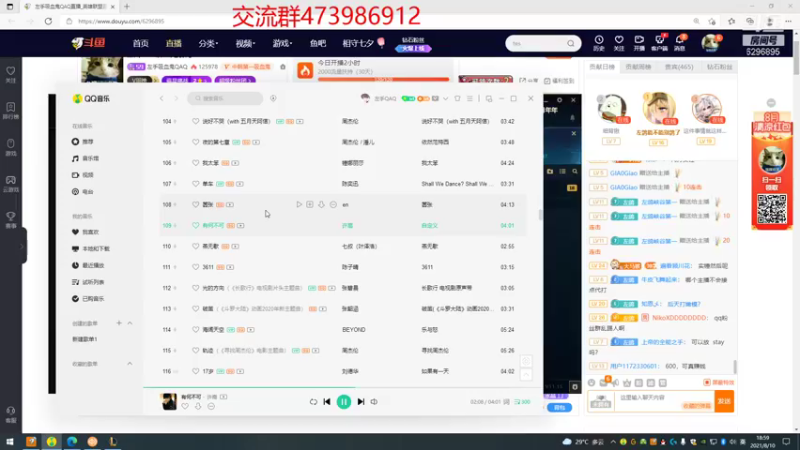The height and width of the screenshot is (450, 800).
Task: Open the playlist queue showing 300 songs
Action: [x=522, y=402]
